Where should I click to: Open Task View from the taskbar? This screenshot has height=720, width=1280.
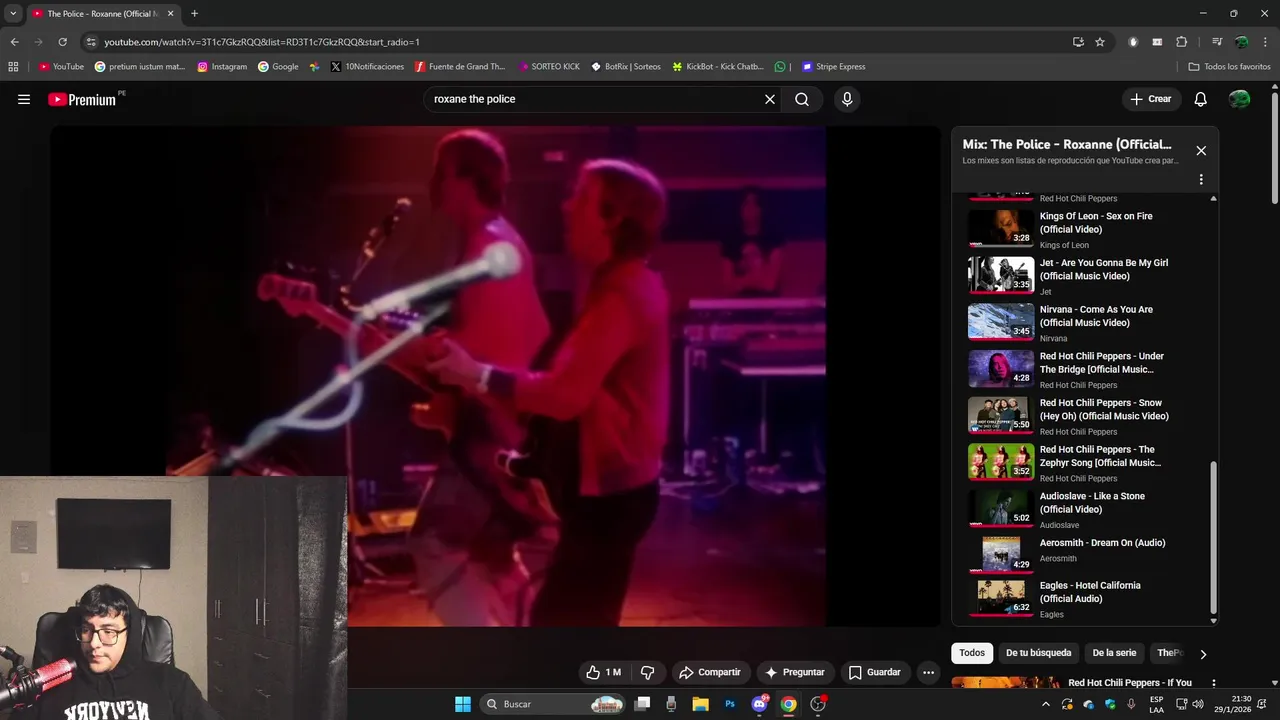point(643,704)
